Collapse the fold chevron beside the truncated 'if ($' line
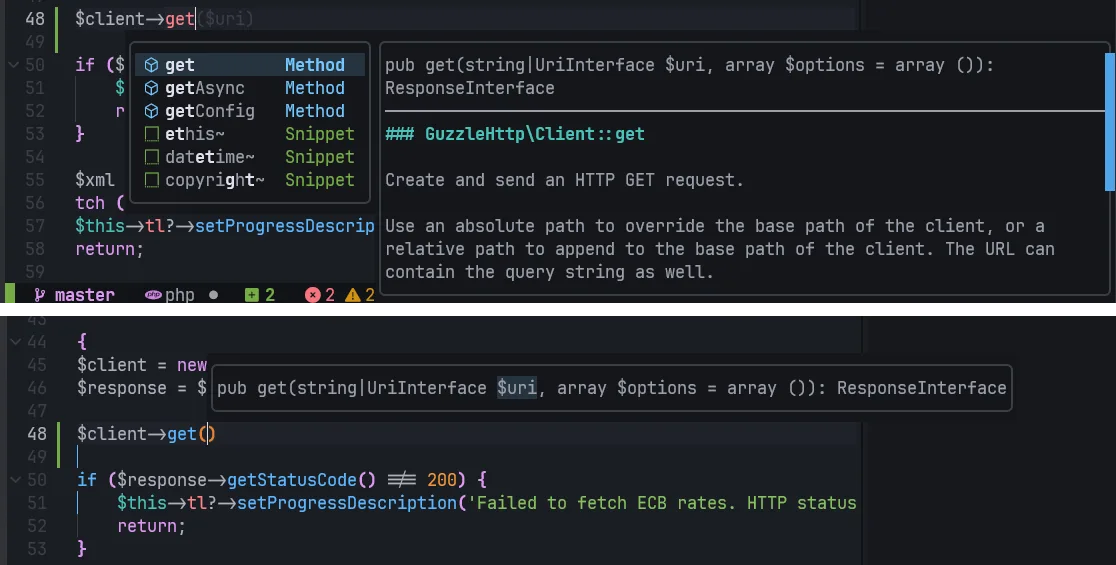Screen dimensions: 1116x565 pos(14,65)
